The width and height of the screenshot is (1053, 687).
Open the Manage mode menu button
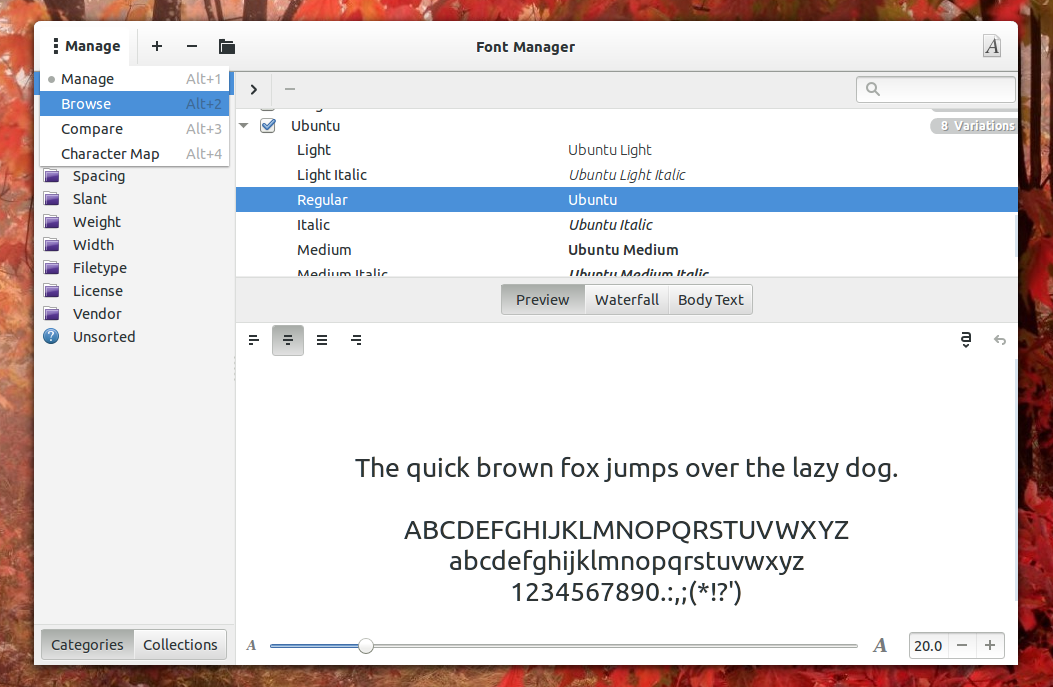87,46
